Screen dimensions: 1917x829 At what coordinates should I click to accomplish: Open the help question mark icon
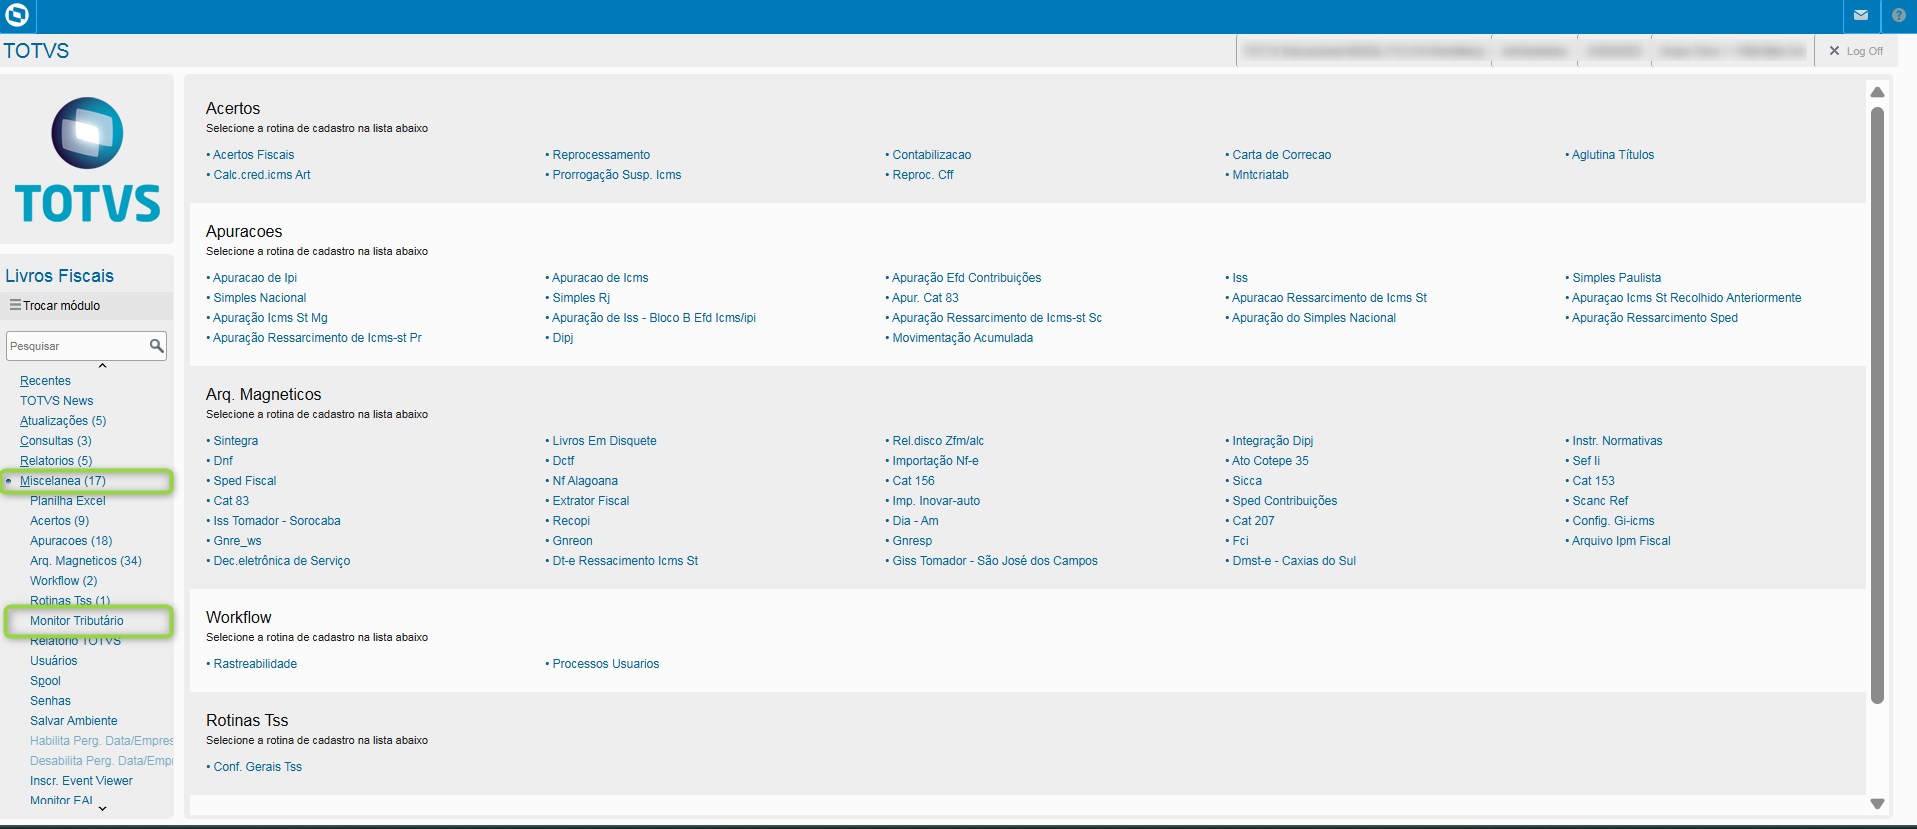pos(1899,15)
